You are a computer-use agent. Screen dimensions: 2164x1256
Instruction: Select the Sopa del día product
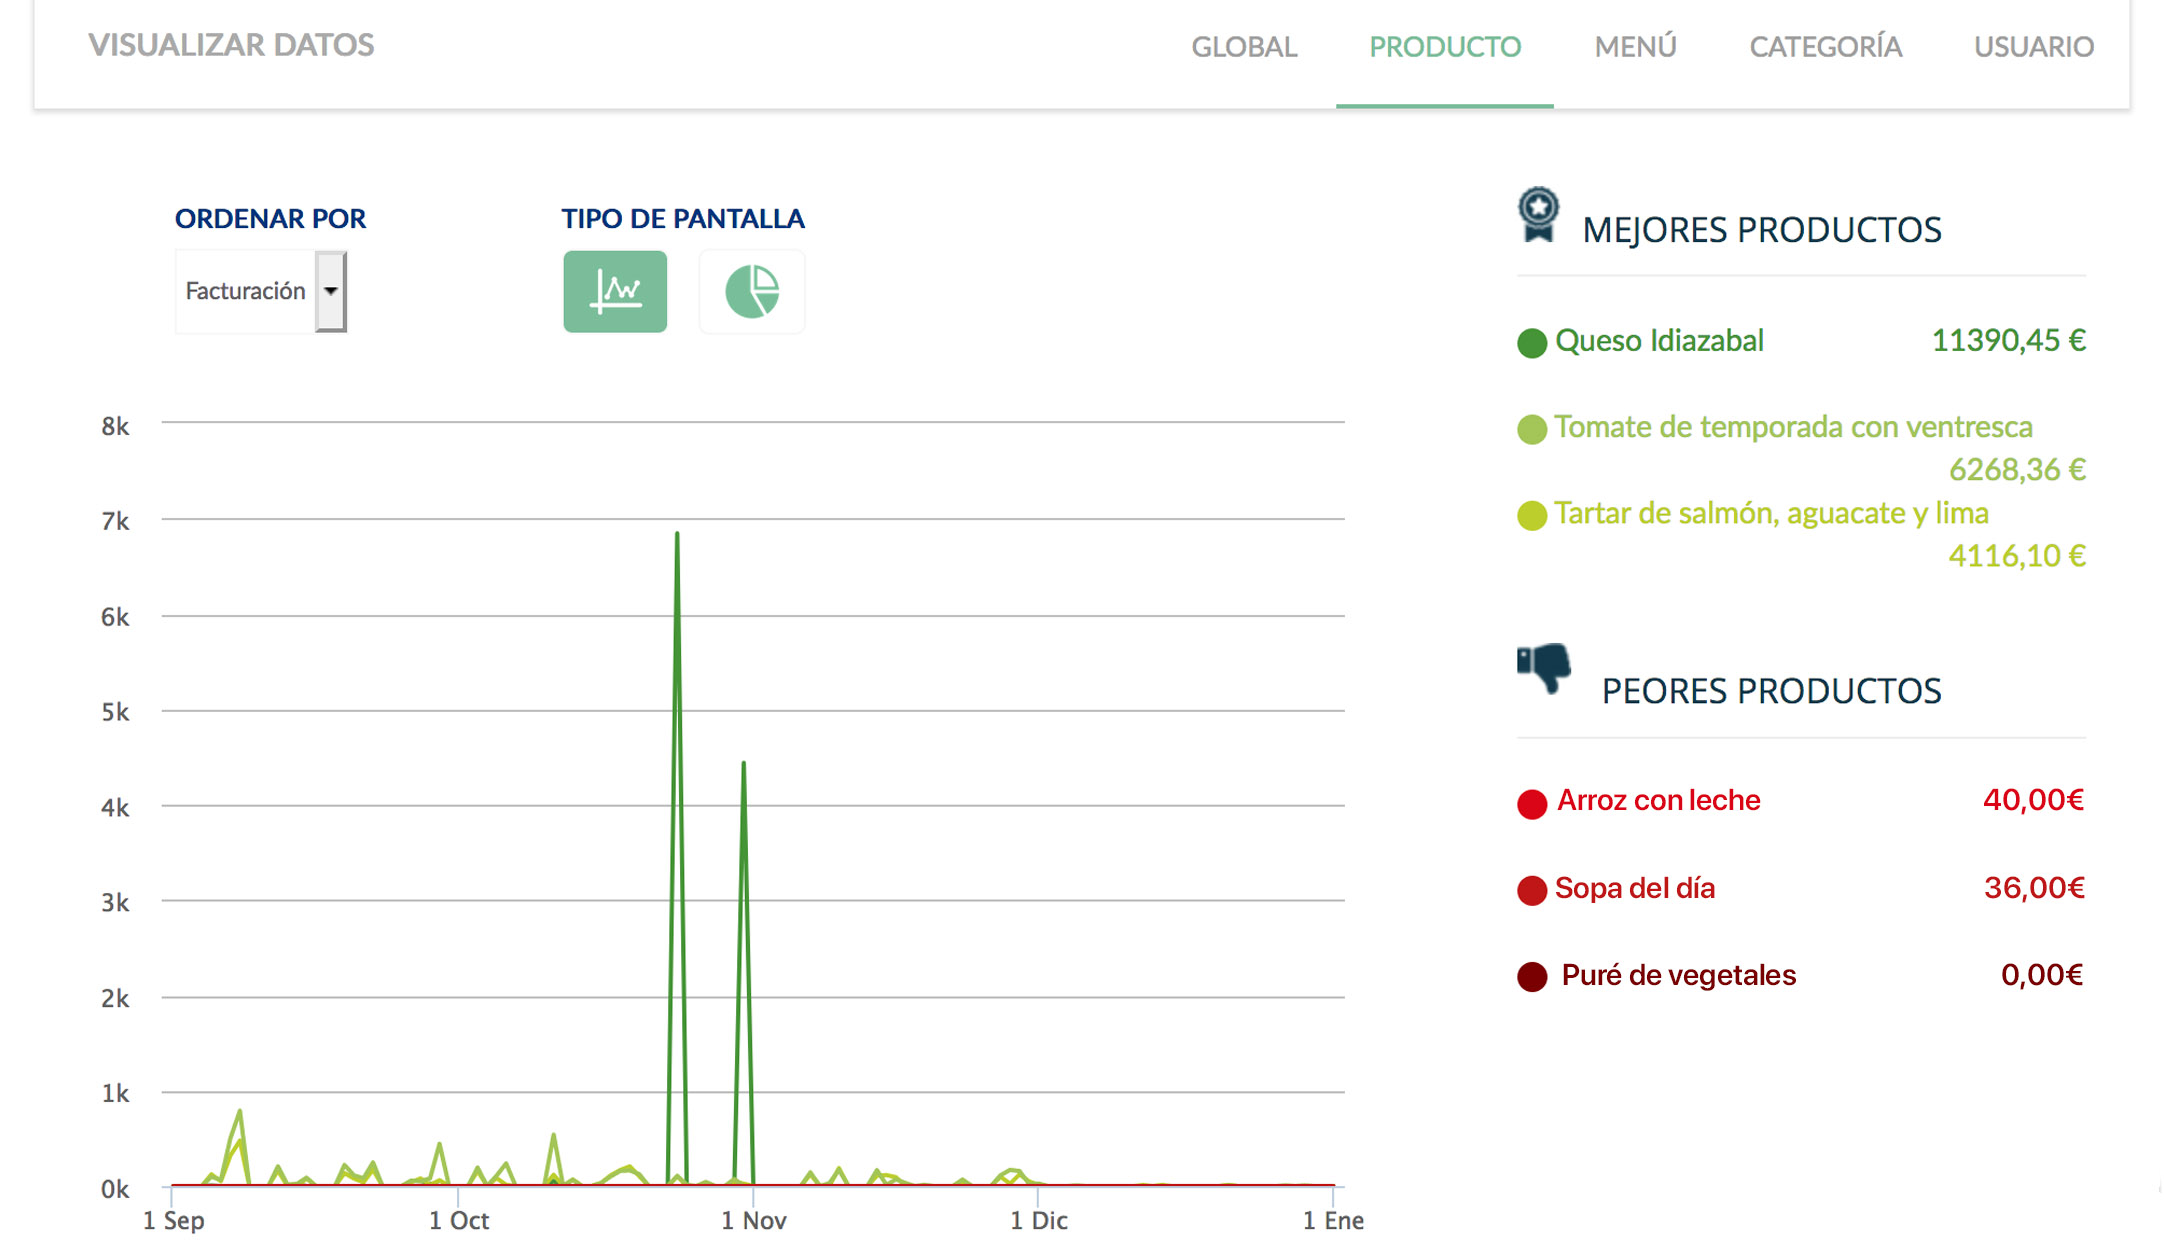[x=1635, y=888]
